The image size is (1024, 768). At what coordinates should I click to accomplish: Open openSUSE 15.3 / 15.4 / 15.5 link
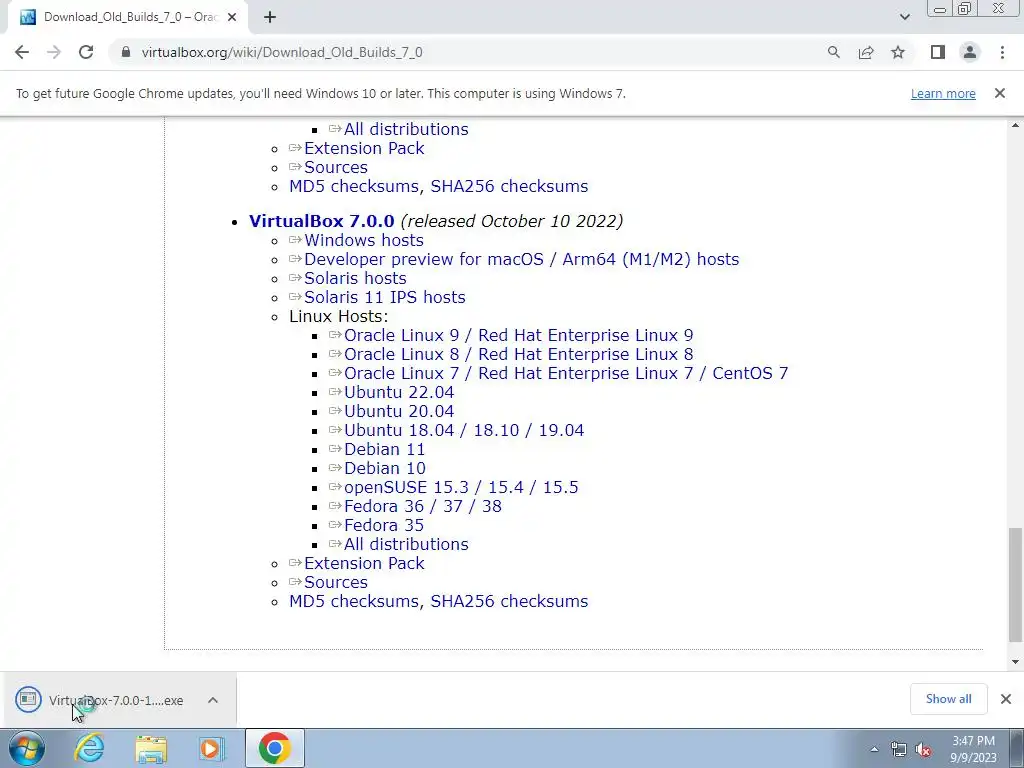coord(461,487)
